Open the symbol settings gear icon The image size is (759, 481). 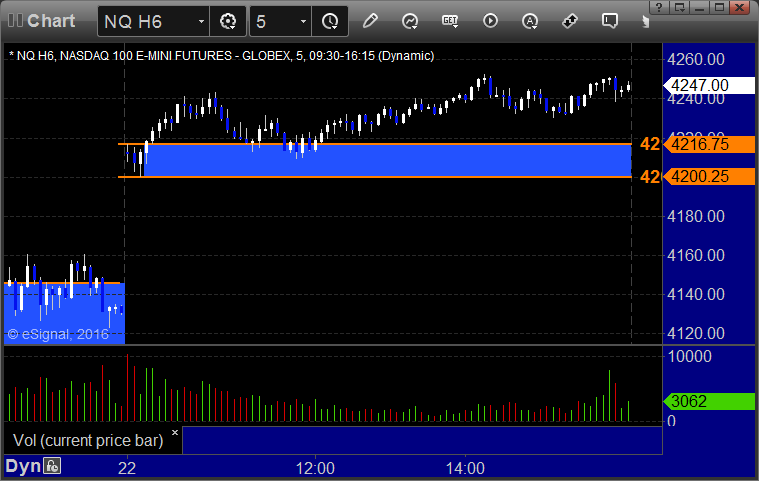click(228, 21)
